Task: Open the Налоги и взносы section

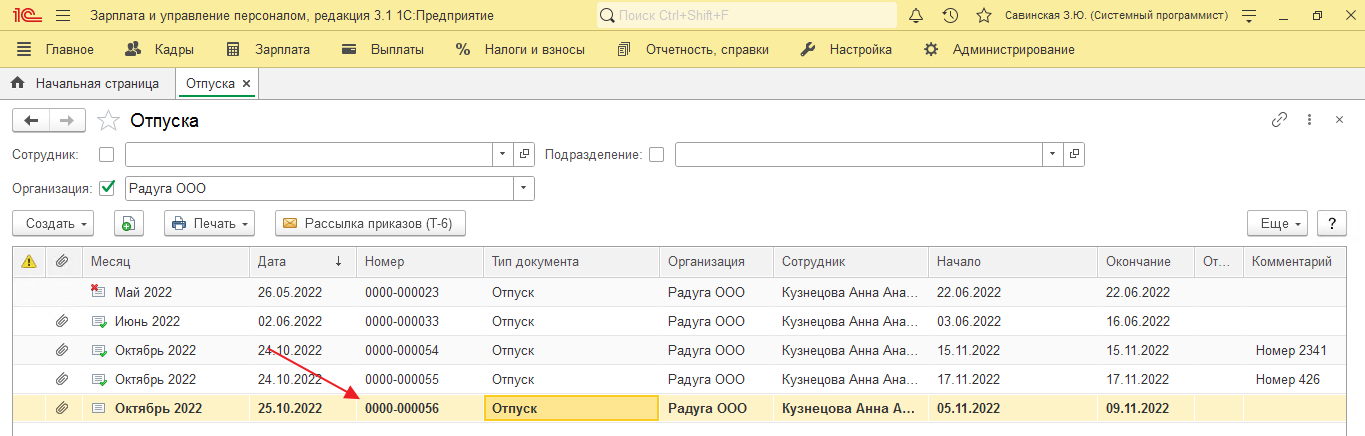Action: click(x=520, y=49)
